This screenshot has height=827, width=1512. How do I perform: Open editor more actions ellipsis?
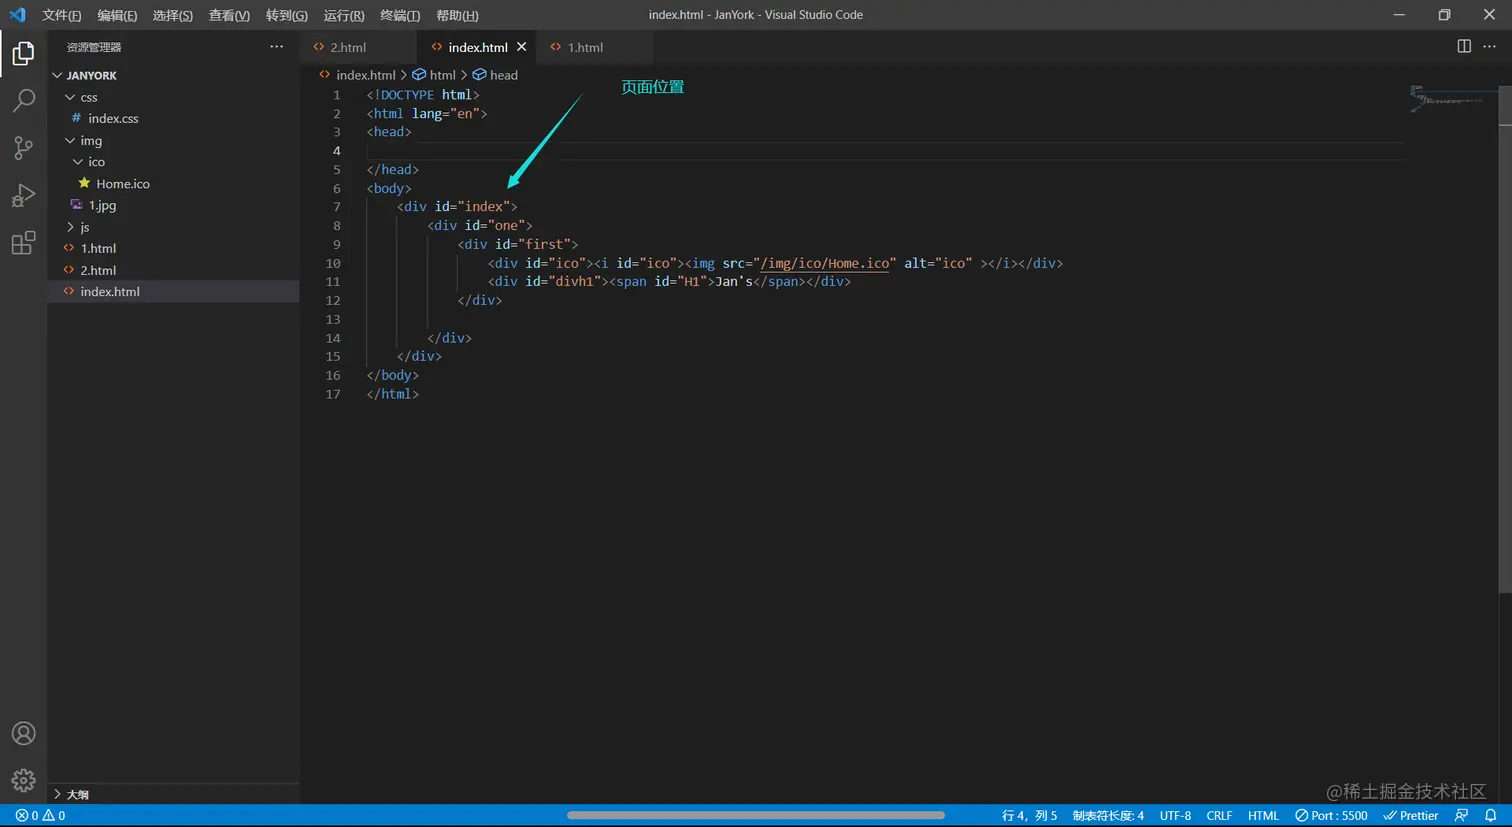[1489, 47]
